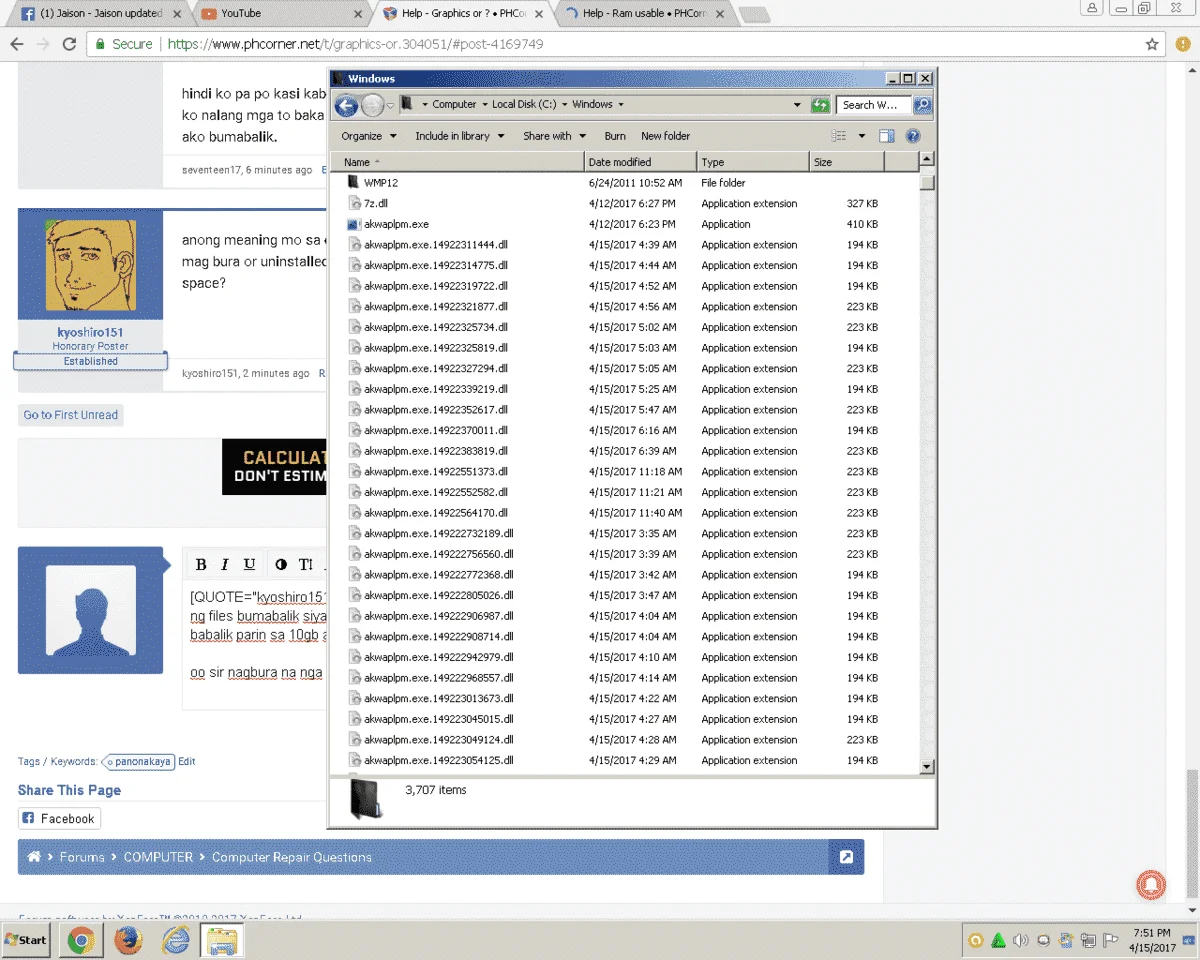
Task: Toggle bold in the reply editor
Action: (x=201, y=564)
